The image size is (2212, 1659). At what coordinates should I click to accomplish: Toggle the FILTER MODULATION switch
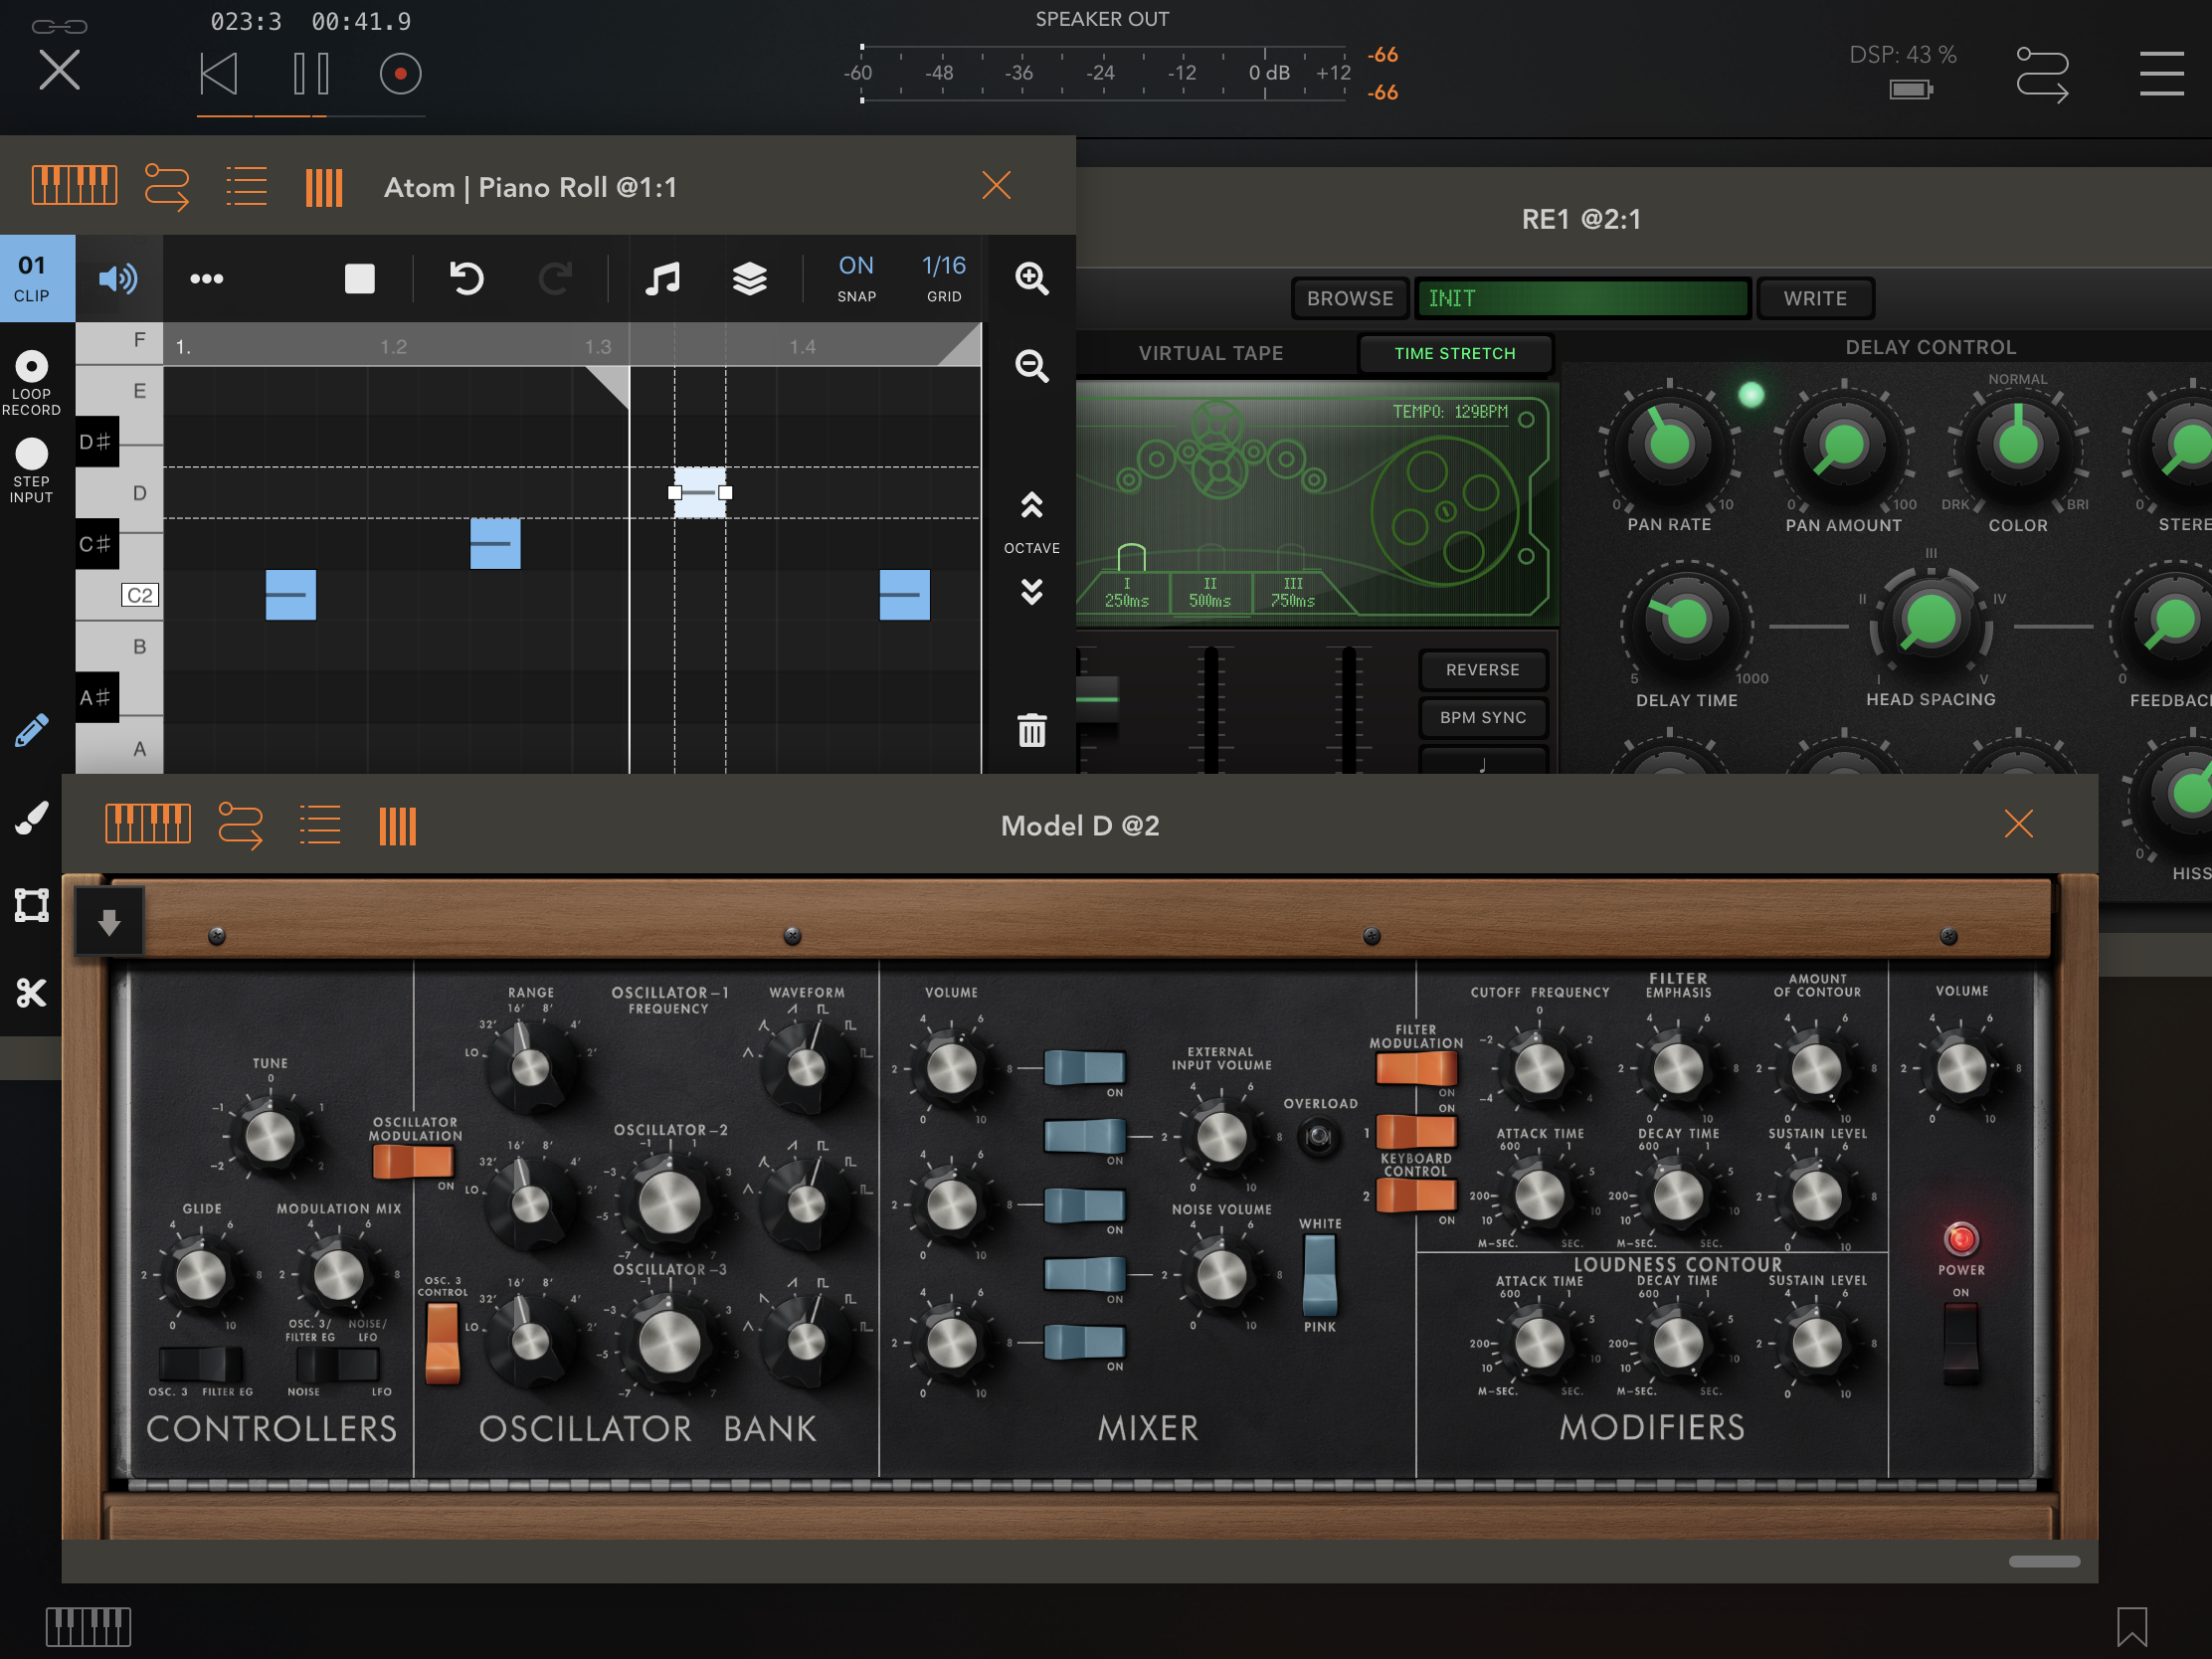click(1416, 1068)
